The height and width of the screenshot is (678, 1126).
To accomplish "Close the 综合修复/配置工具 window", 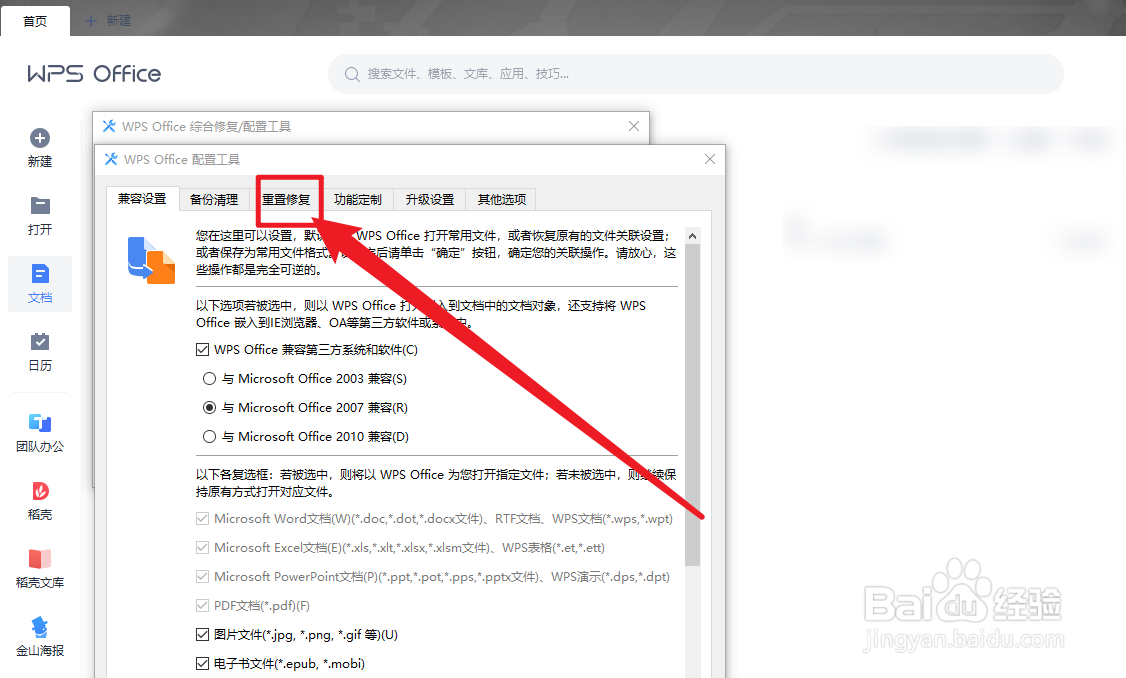I will point(633,126).
